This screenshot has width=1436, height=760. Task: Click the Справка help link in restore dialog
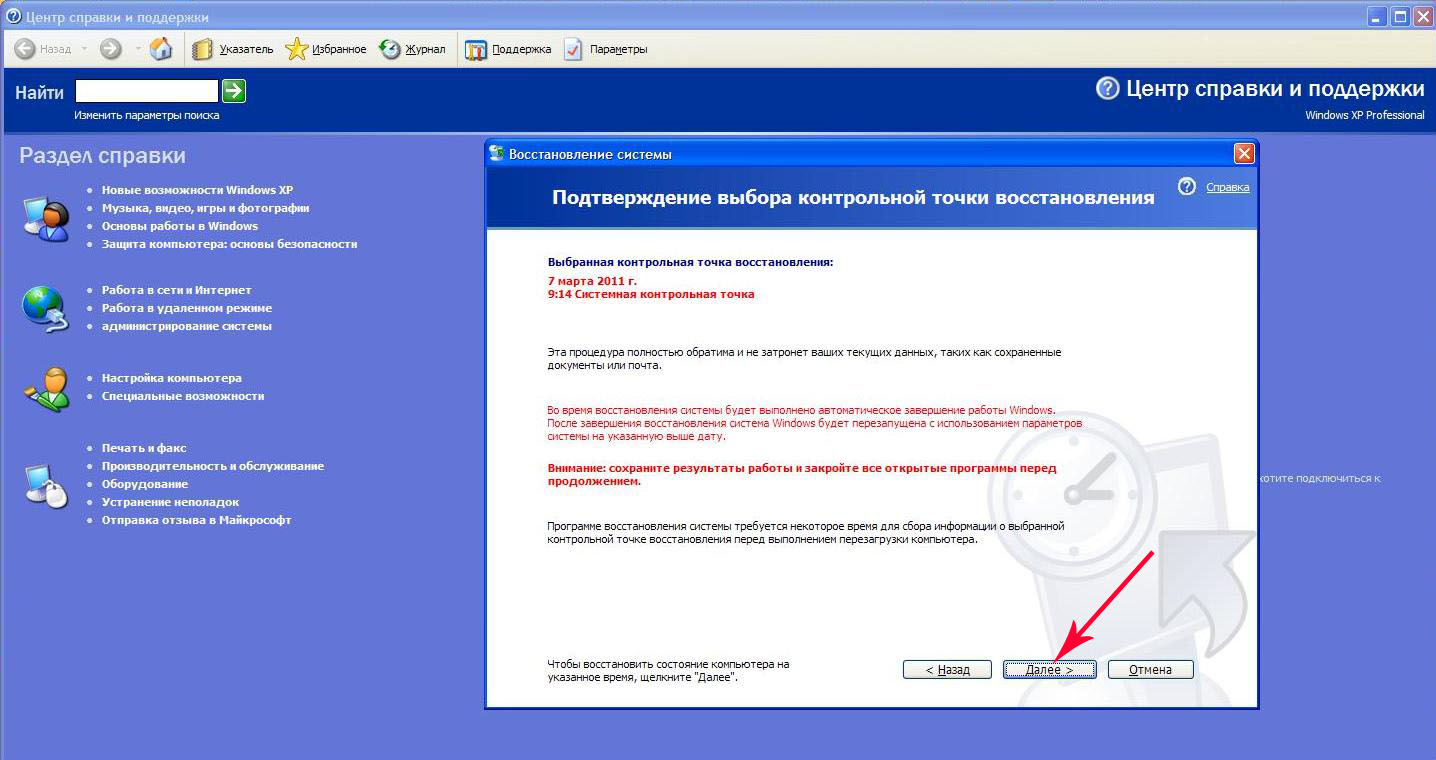pos(1227,187)
